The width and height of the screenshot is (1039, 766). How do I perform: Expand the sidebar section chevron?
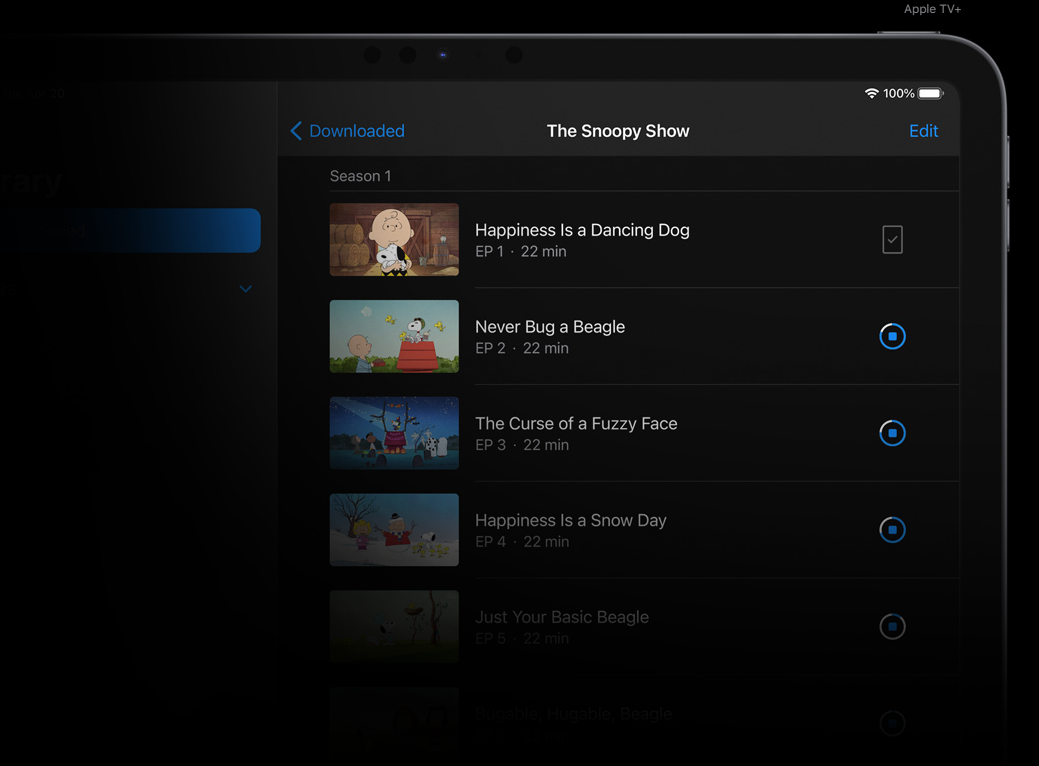point(245,289)
